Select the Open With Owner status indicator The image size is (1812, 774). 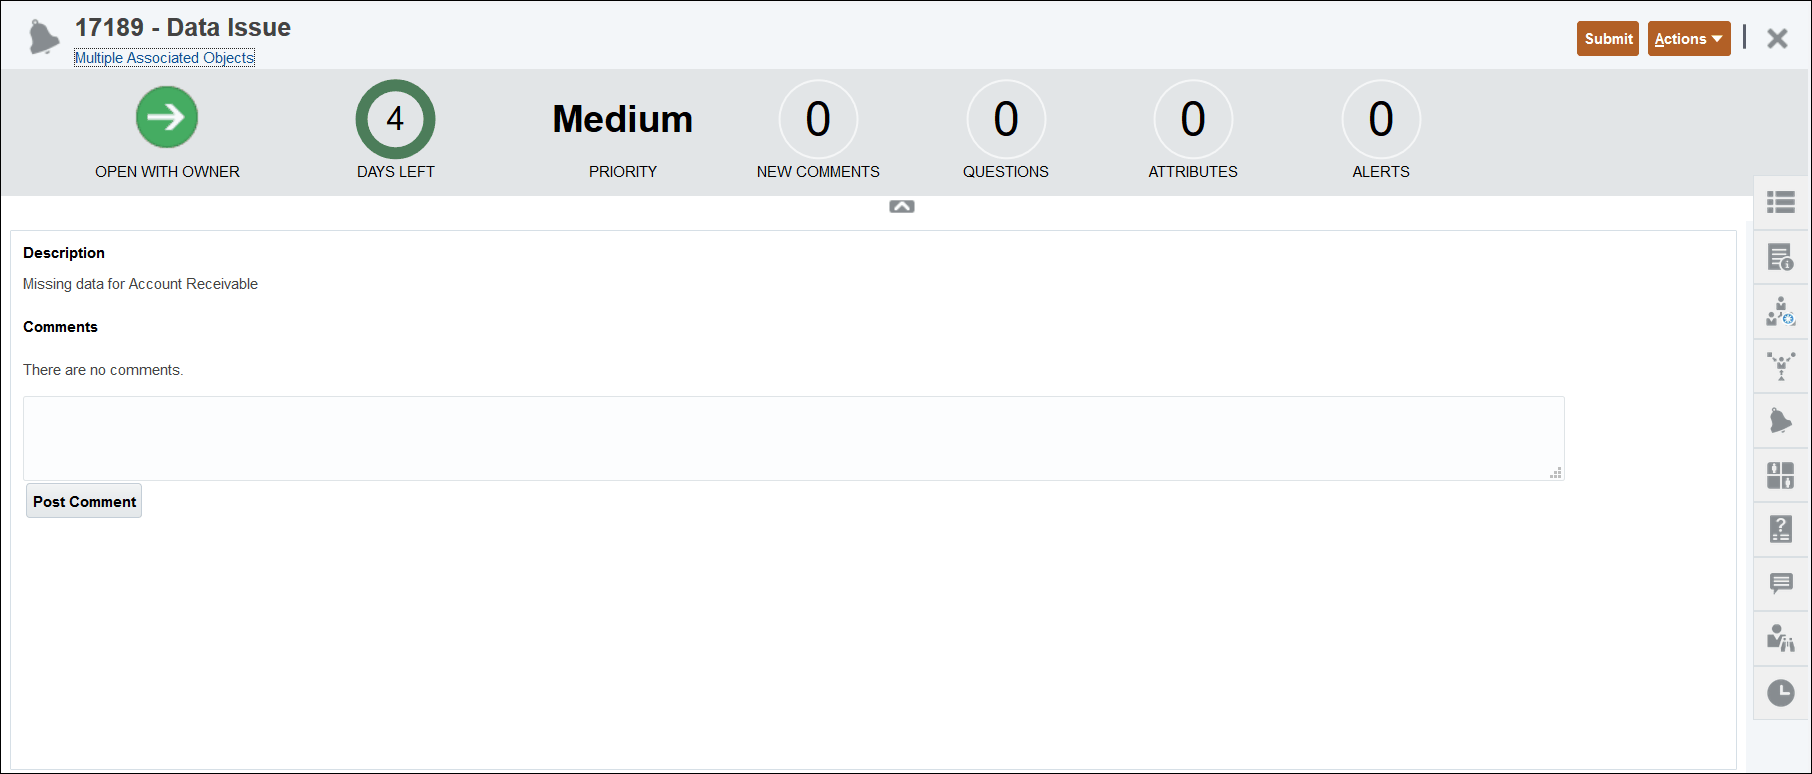pos(166,117)
